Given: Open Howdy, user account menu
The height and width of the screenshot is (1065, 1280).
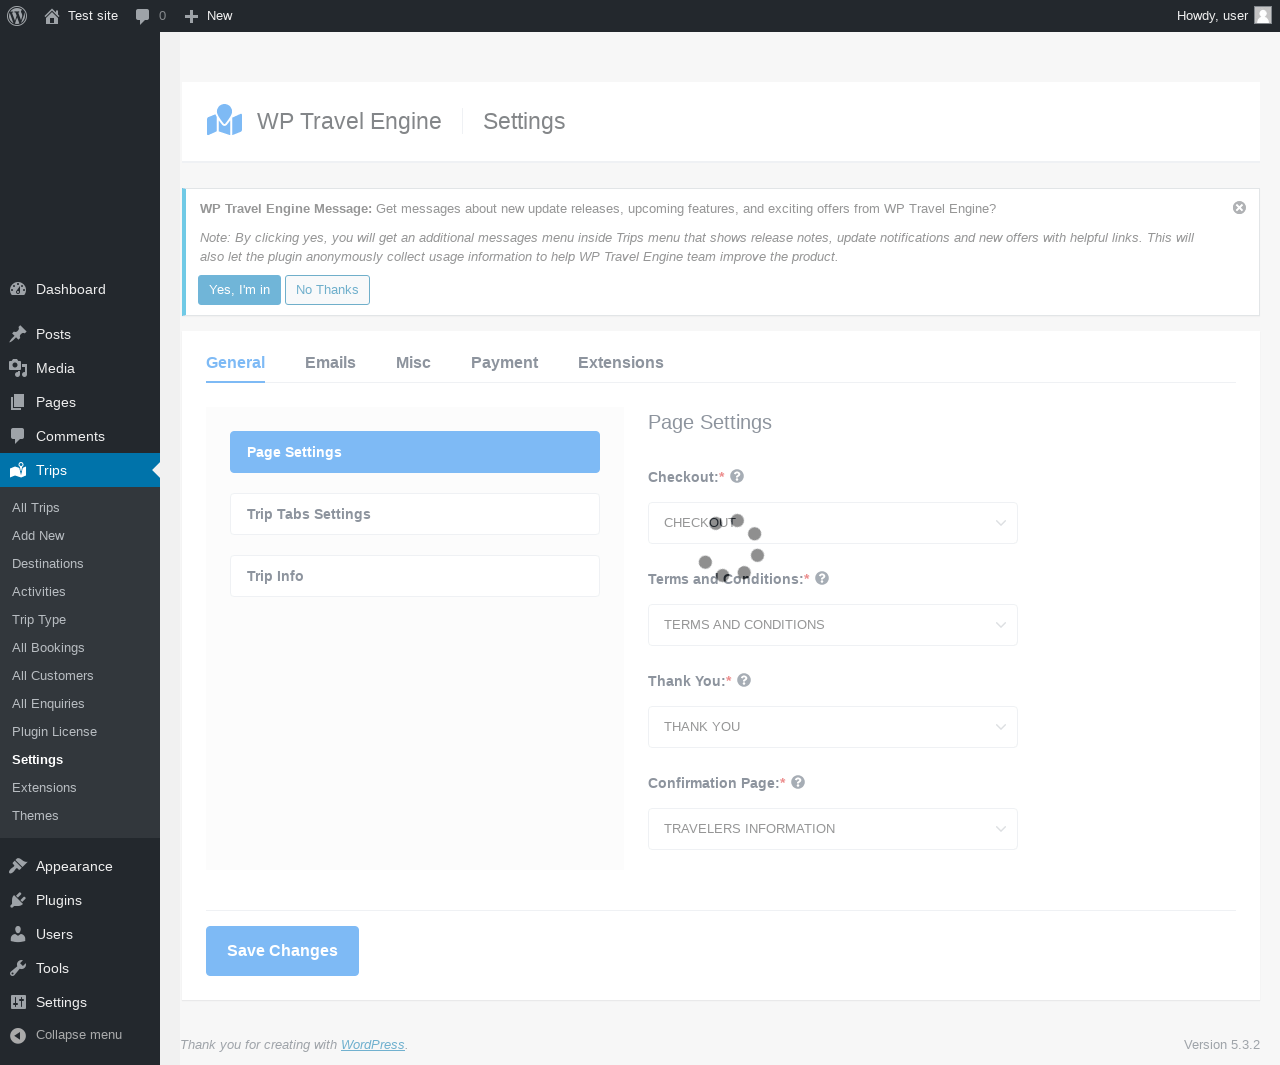Looking at the screenshot, I should [x=1224, y=16].
